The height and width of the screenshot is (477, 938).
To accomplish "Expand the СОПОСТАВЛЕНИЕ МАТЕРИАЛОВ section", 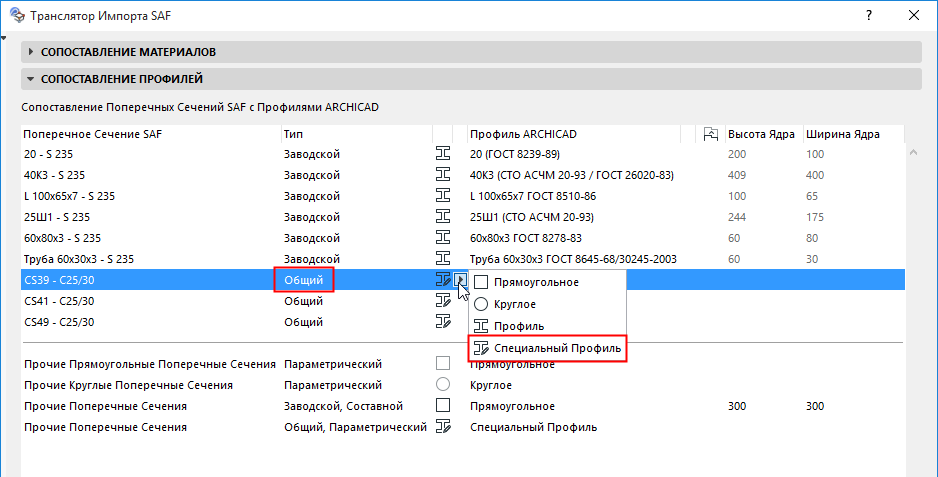I will point(471,52).
